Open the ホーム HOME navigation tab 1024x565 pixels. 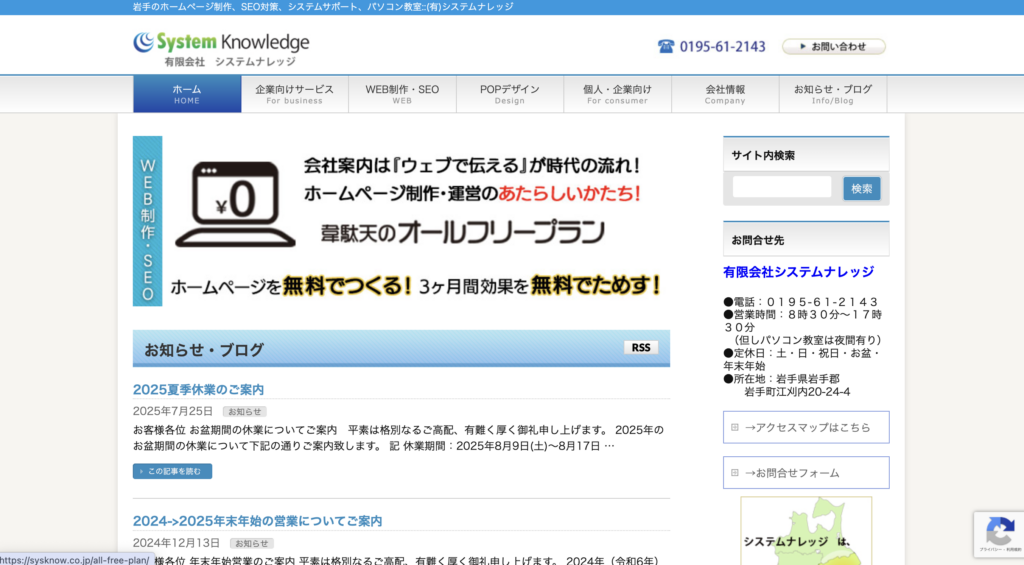coord(187,94)
